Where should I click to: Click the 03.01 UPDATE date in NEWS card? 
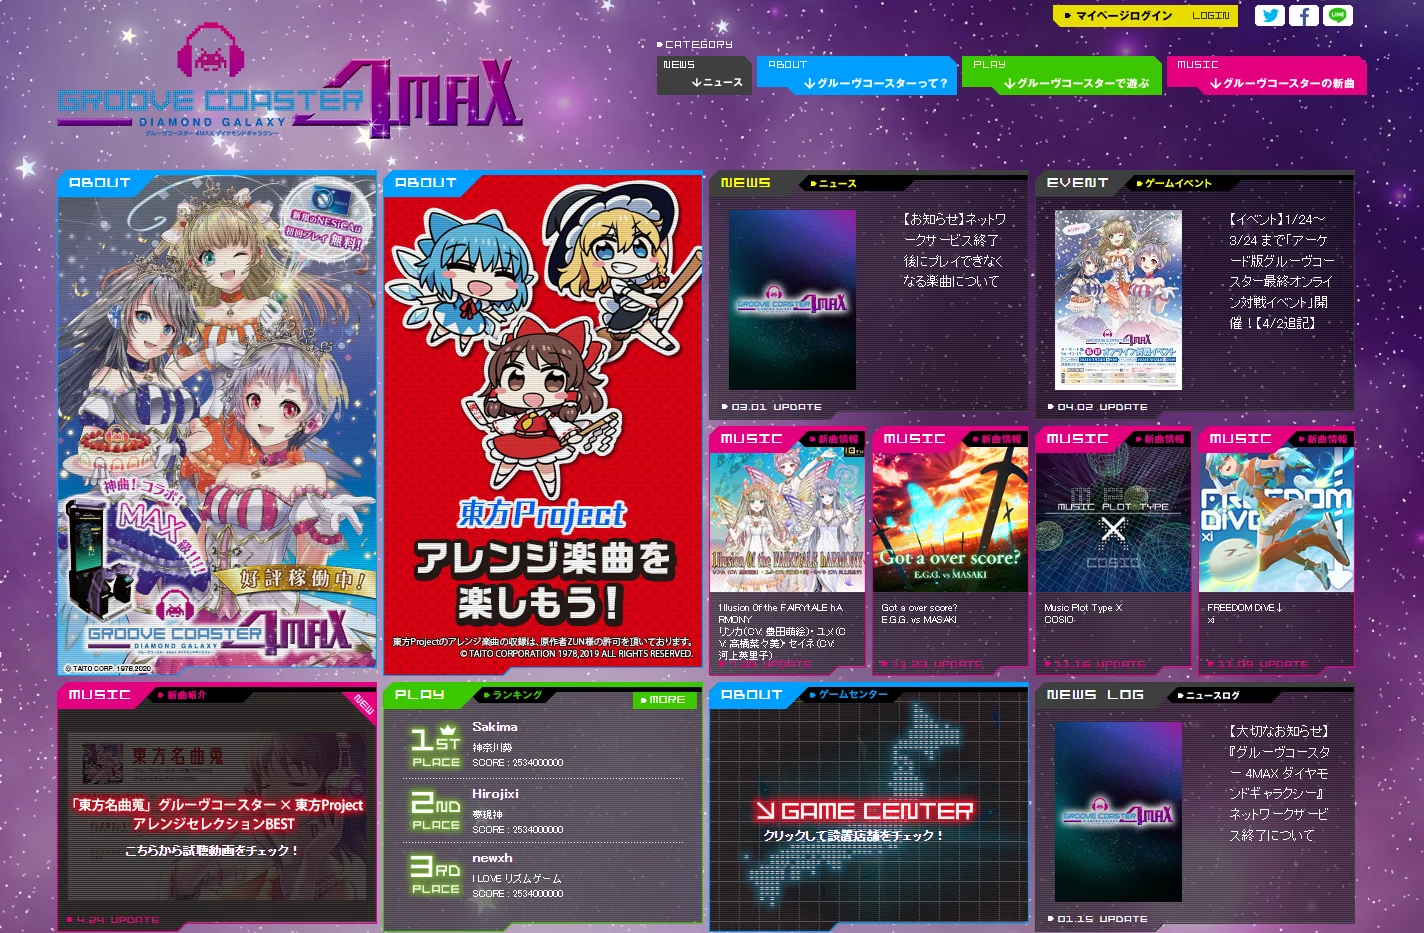pos(771,407)
